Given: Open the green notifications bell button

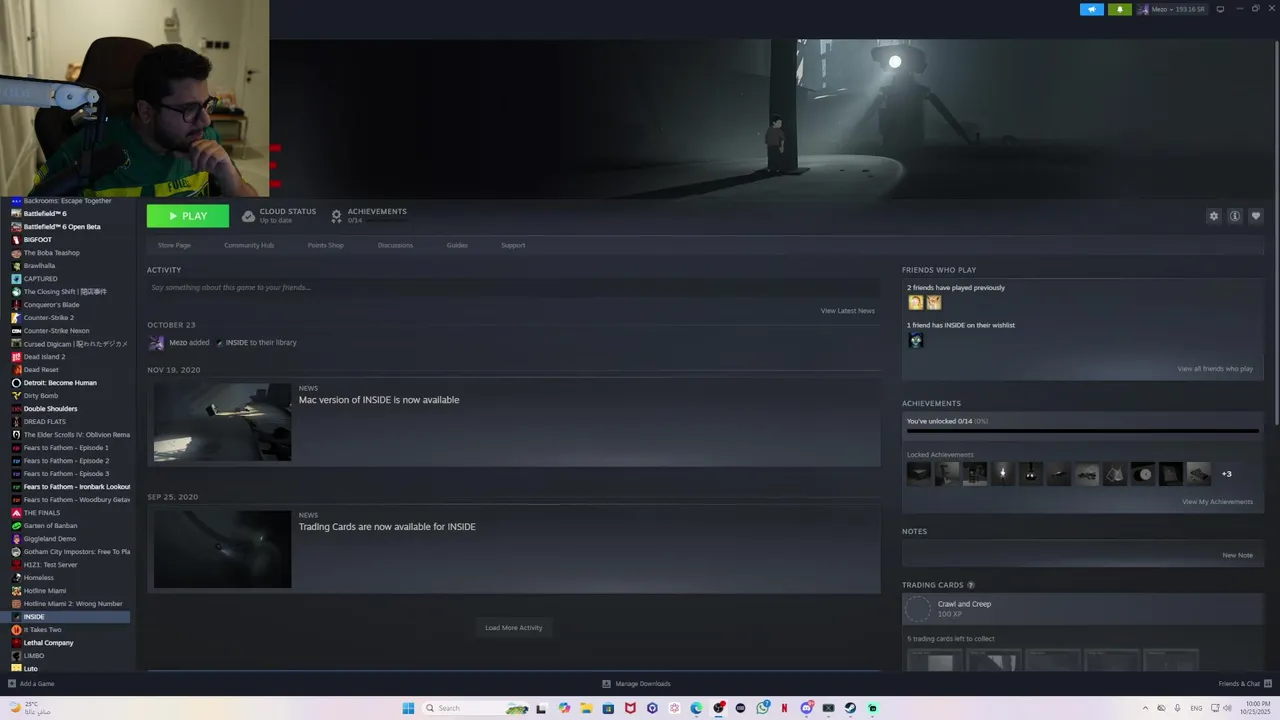Looking at the screenshot, I should pyautogui.click(x=1119, y=9).
